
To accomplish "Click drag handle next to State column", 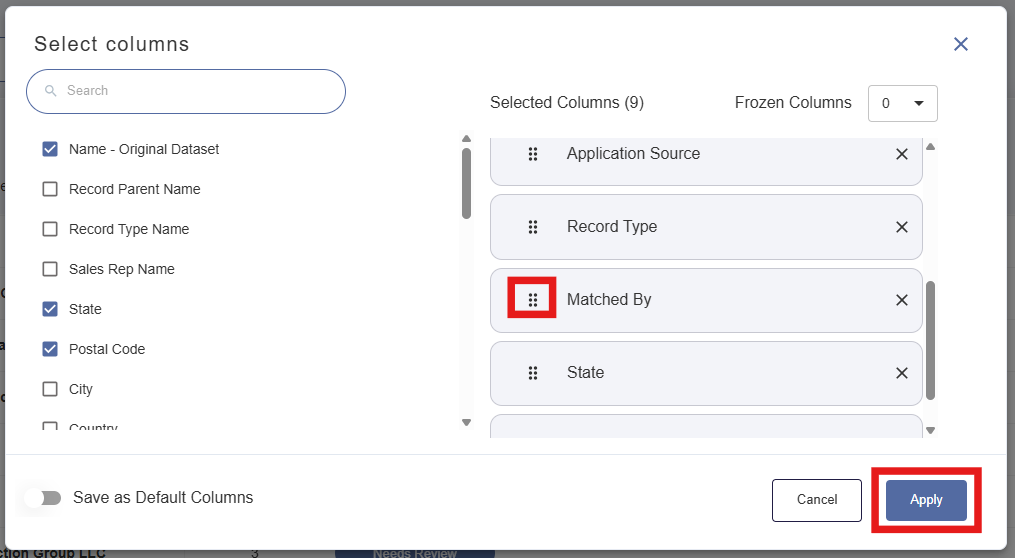I will (533, 373).
